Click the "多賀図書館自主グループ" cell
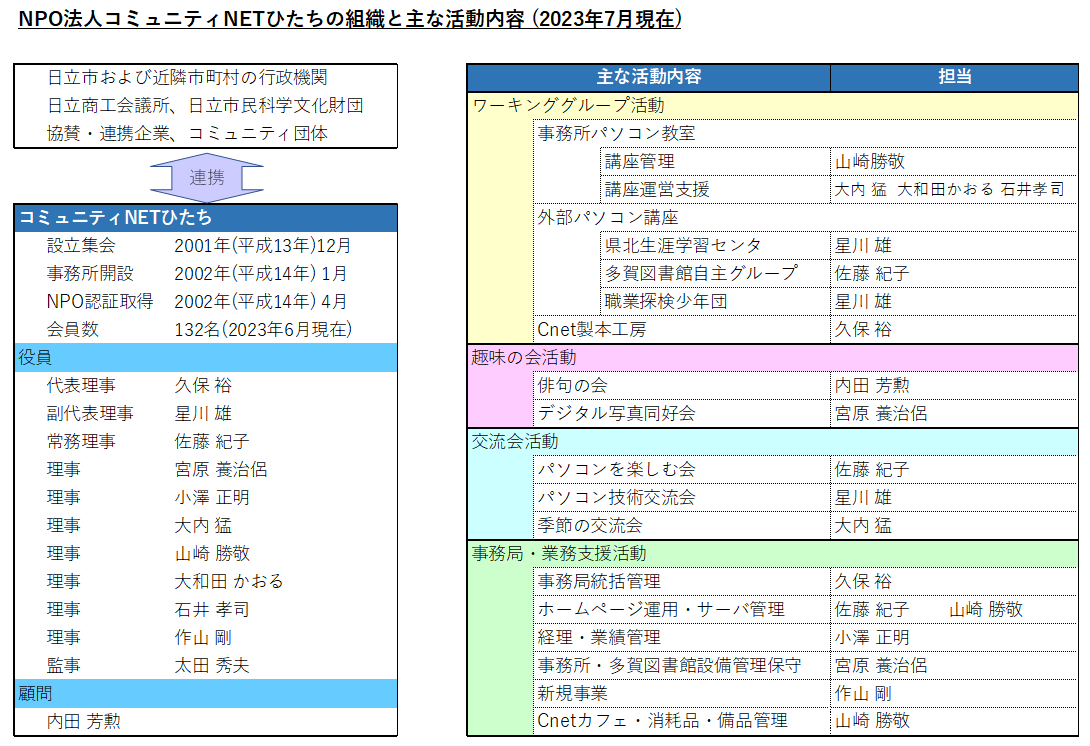 coord(715,273)
